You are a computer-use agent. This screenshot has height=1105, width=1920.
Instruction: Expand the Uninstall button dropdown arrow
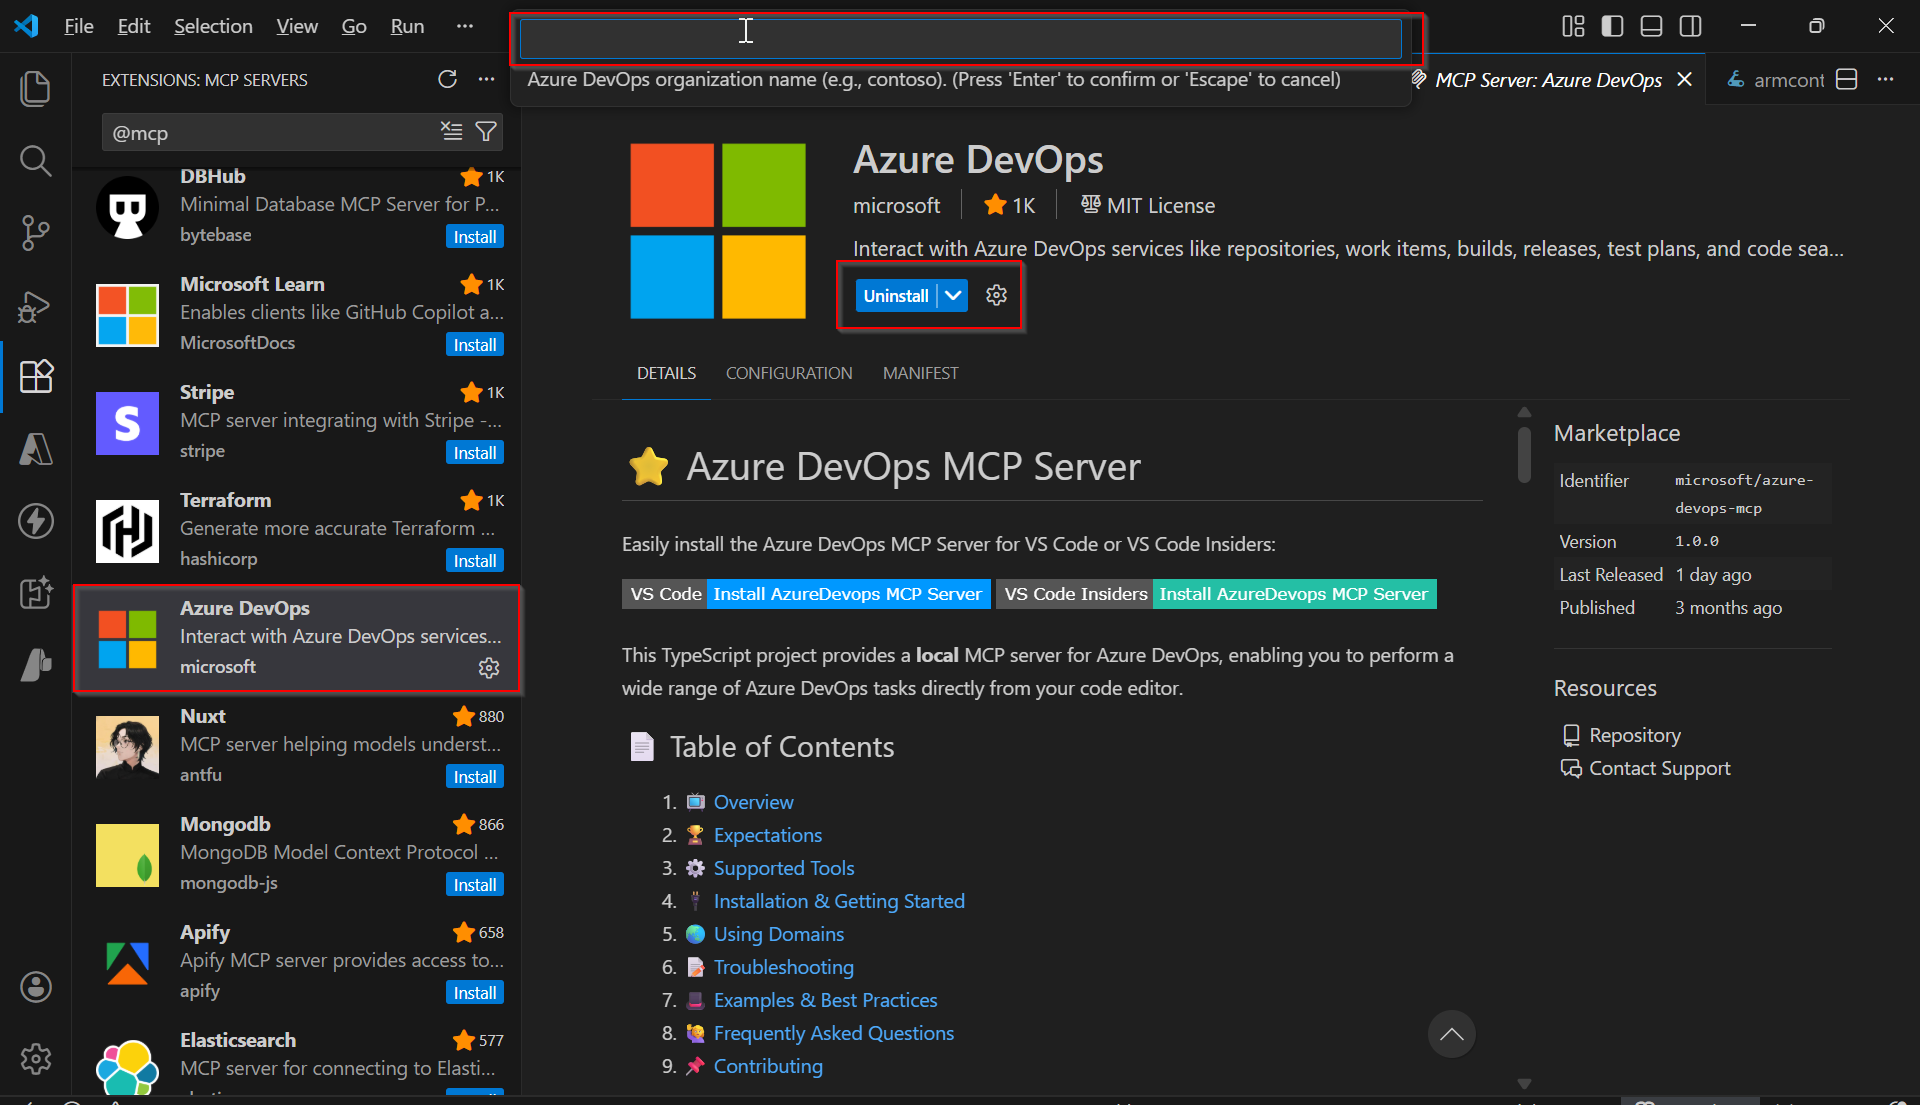coord(953,295)
